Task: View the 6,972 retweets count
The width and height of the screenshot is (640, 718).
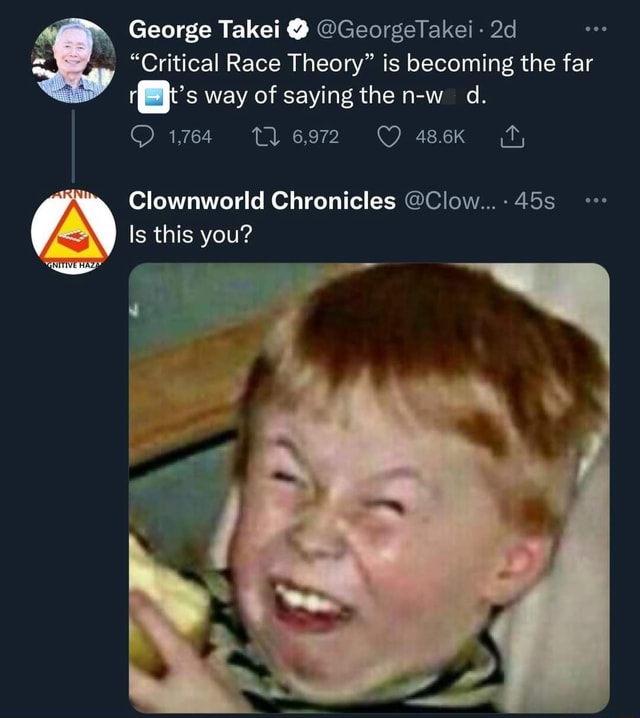Action: tap(316, 137)
